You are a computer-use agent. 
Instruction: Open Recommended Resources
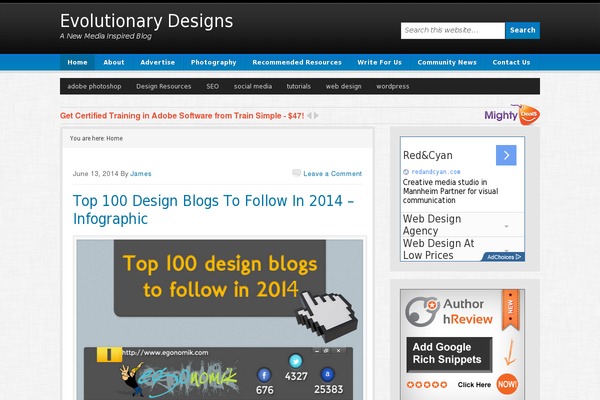click(297, 62)
